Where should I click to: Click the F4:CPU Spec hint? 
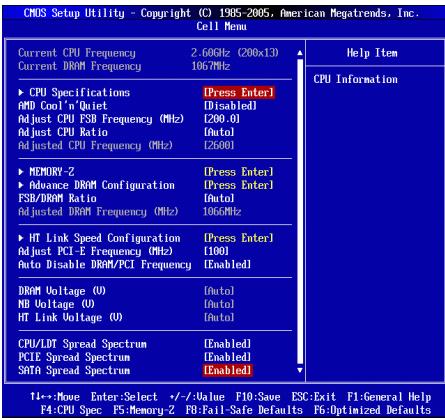71,410
